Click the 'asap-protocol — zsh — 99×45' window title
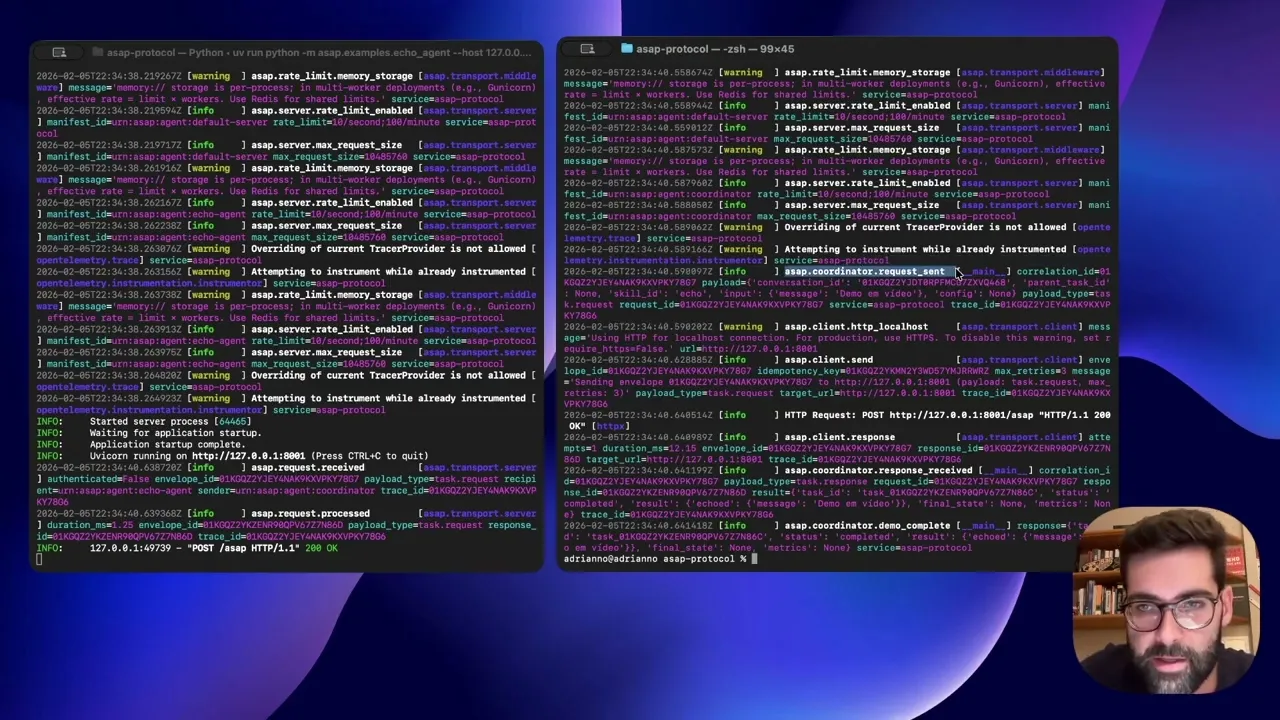This screenshot has height=720, width=1280. pyautogui.click(x=715, y=48)
